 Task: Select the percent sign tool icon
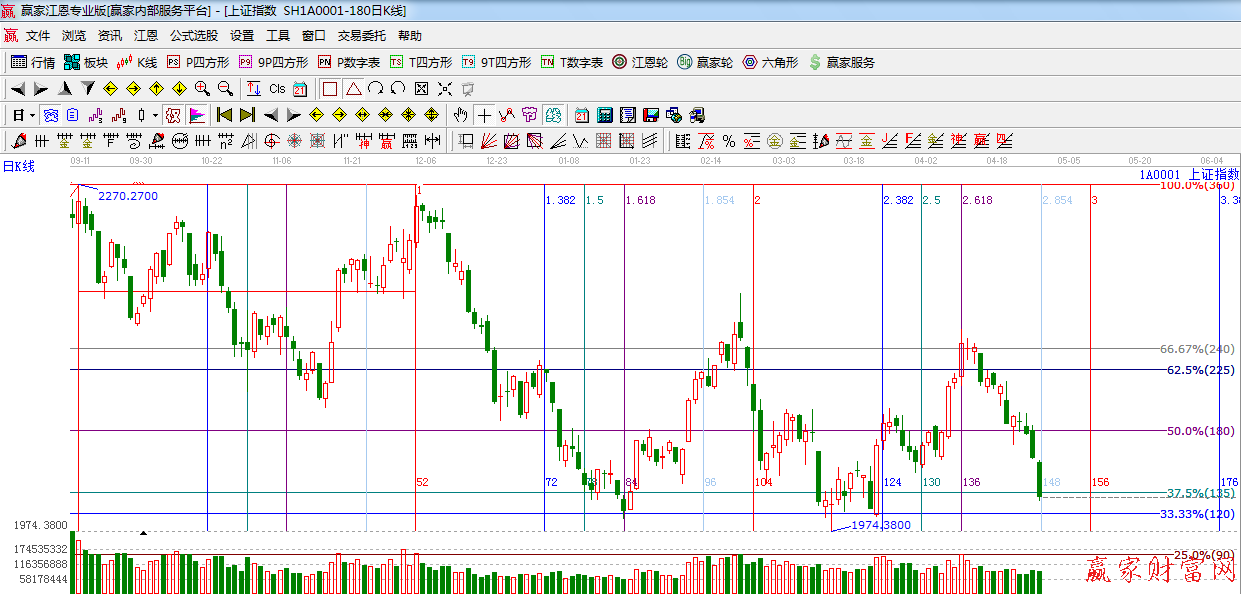pos(728,141)
